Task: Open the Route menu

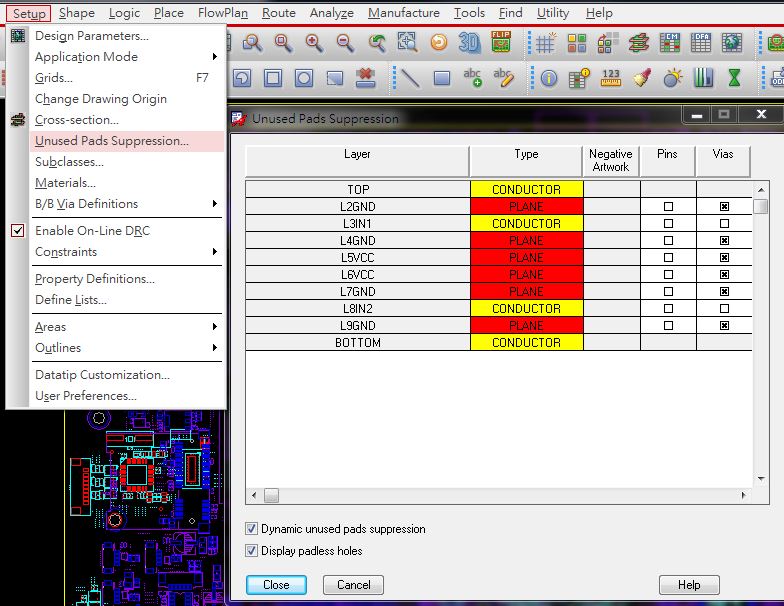Action: pyautogui.click(x=278, y=13)
